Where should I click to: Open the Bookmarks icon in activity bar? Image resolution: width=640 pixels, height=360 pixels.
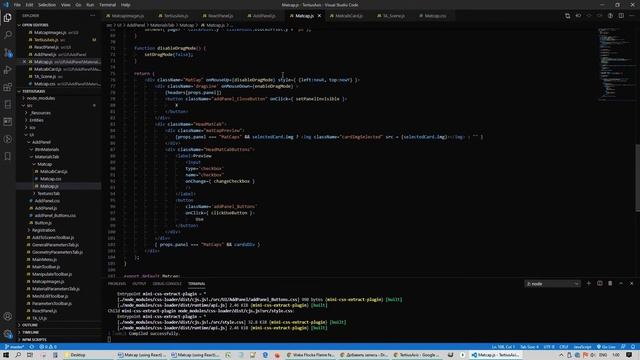point(8,156)
